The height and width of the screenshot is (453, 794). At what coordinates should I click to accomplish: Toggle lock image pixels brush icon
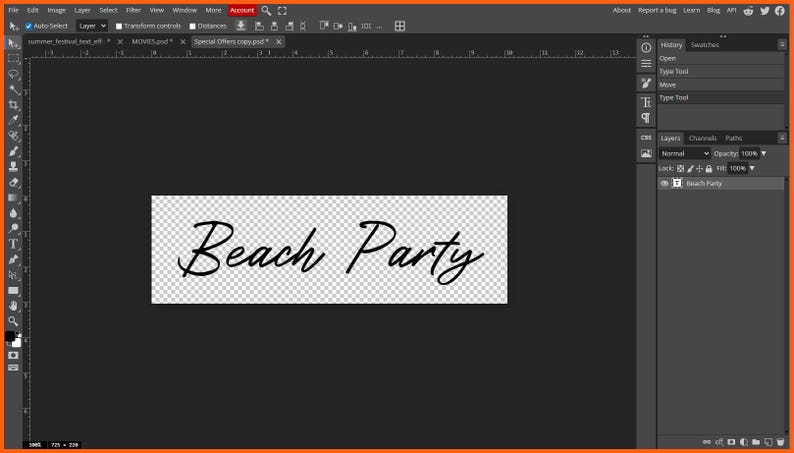click(690, 169)
